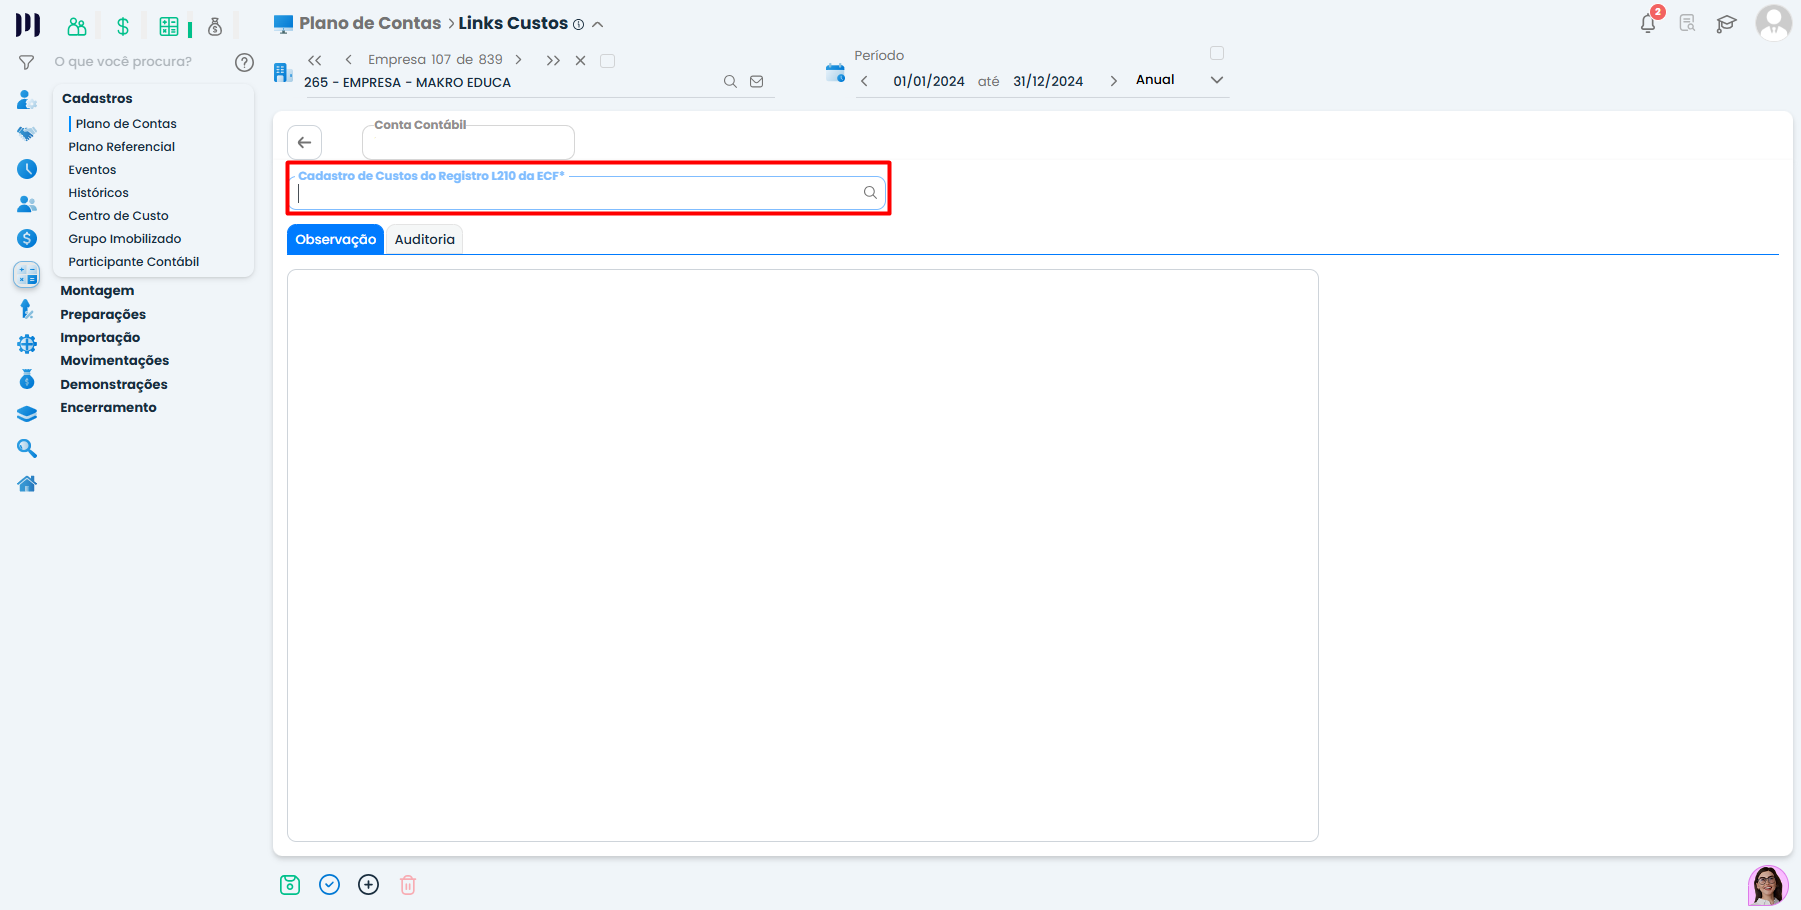Open Centro de Custo menu item

[x=118, y=216]
